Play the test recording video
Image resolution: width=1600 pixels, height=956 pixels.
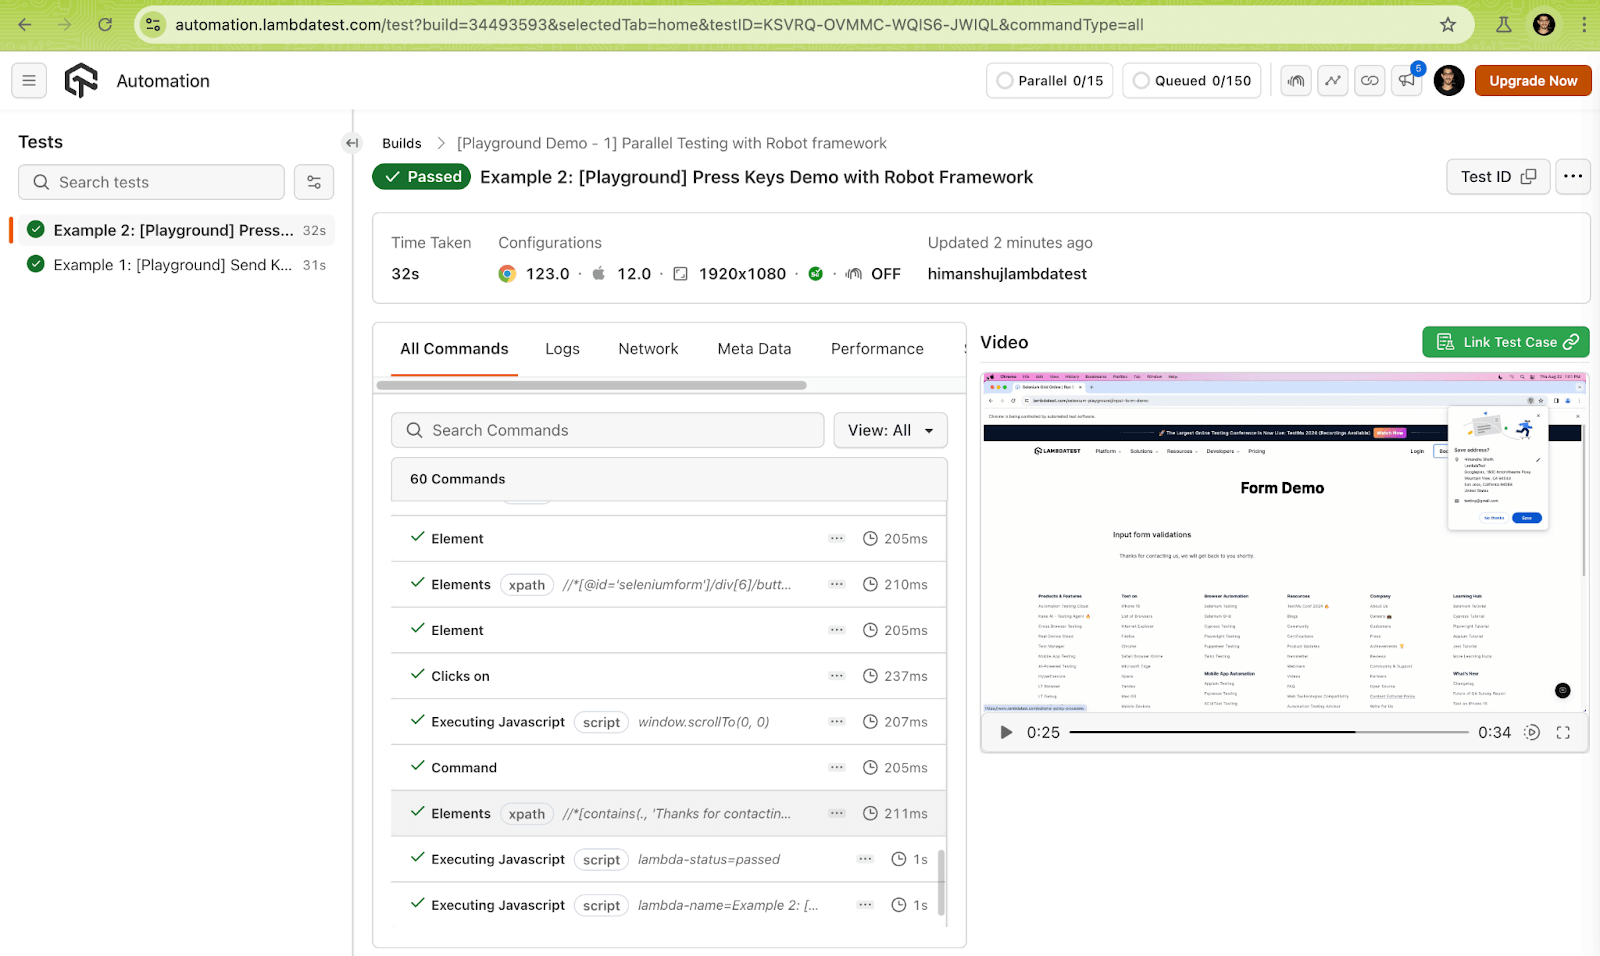(1006, 733)
